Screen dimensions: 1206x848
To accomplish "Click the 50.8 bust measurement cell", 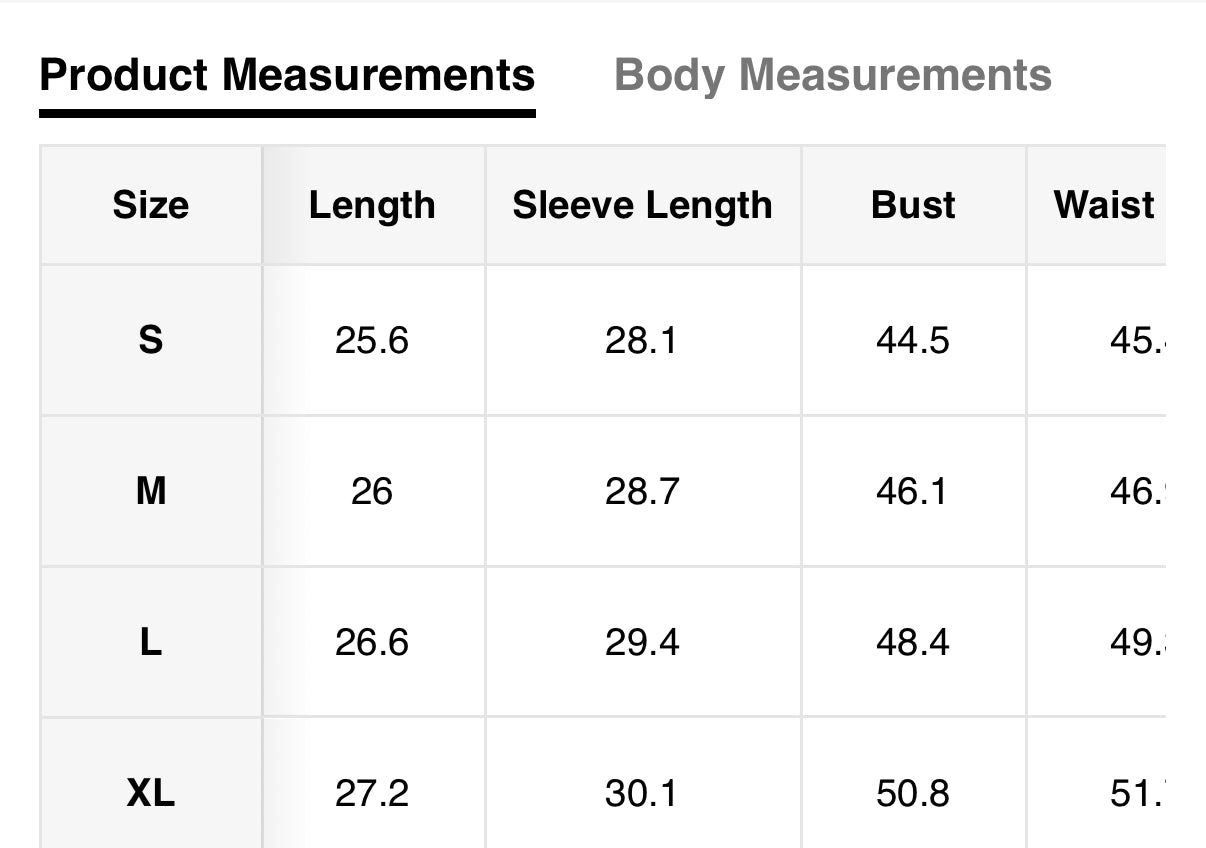I will coord(913,794).
